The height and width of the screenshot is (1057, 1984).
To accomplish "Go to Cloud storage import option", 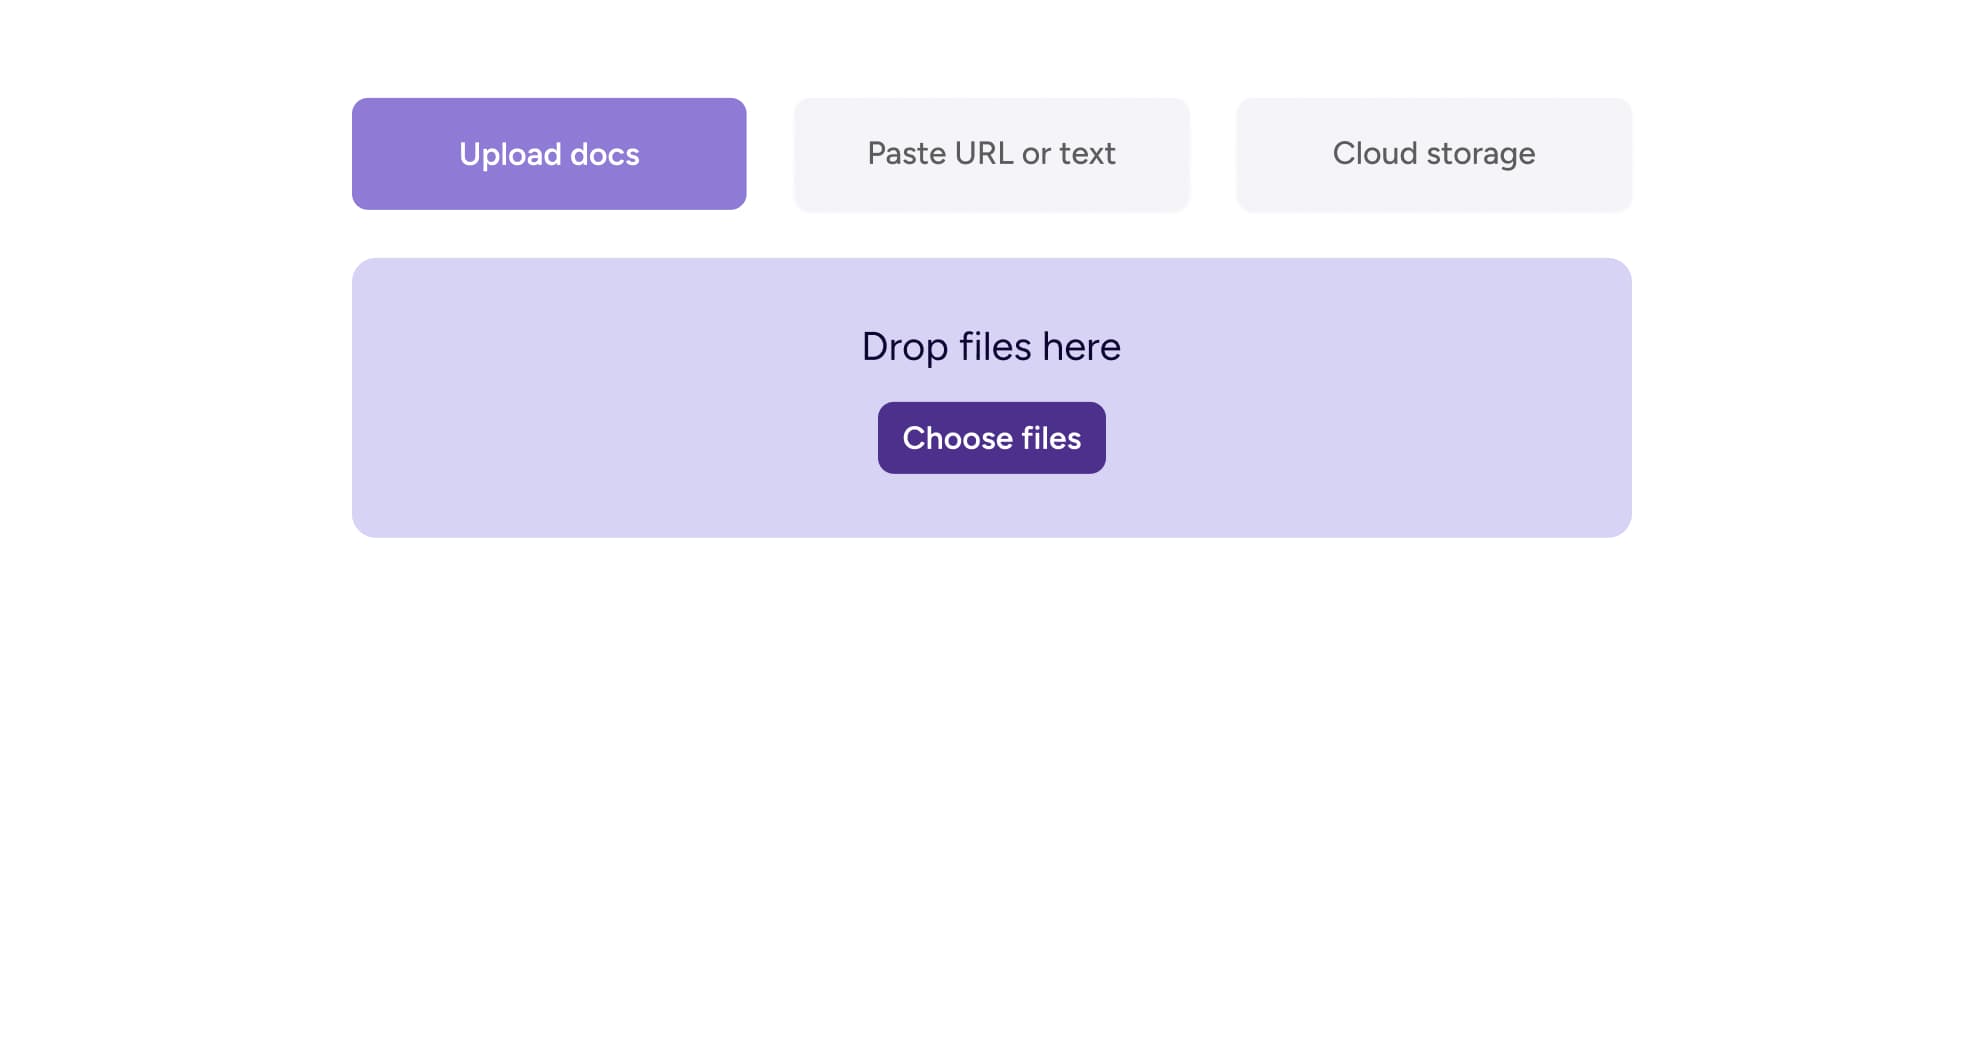I will (x=1433, y=154).
